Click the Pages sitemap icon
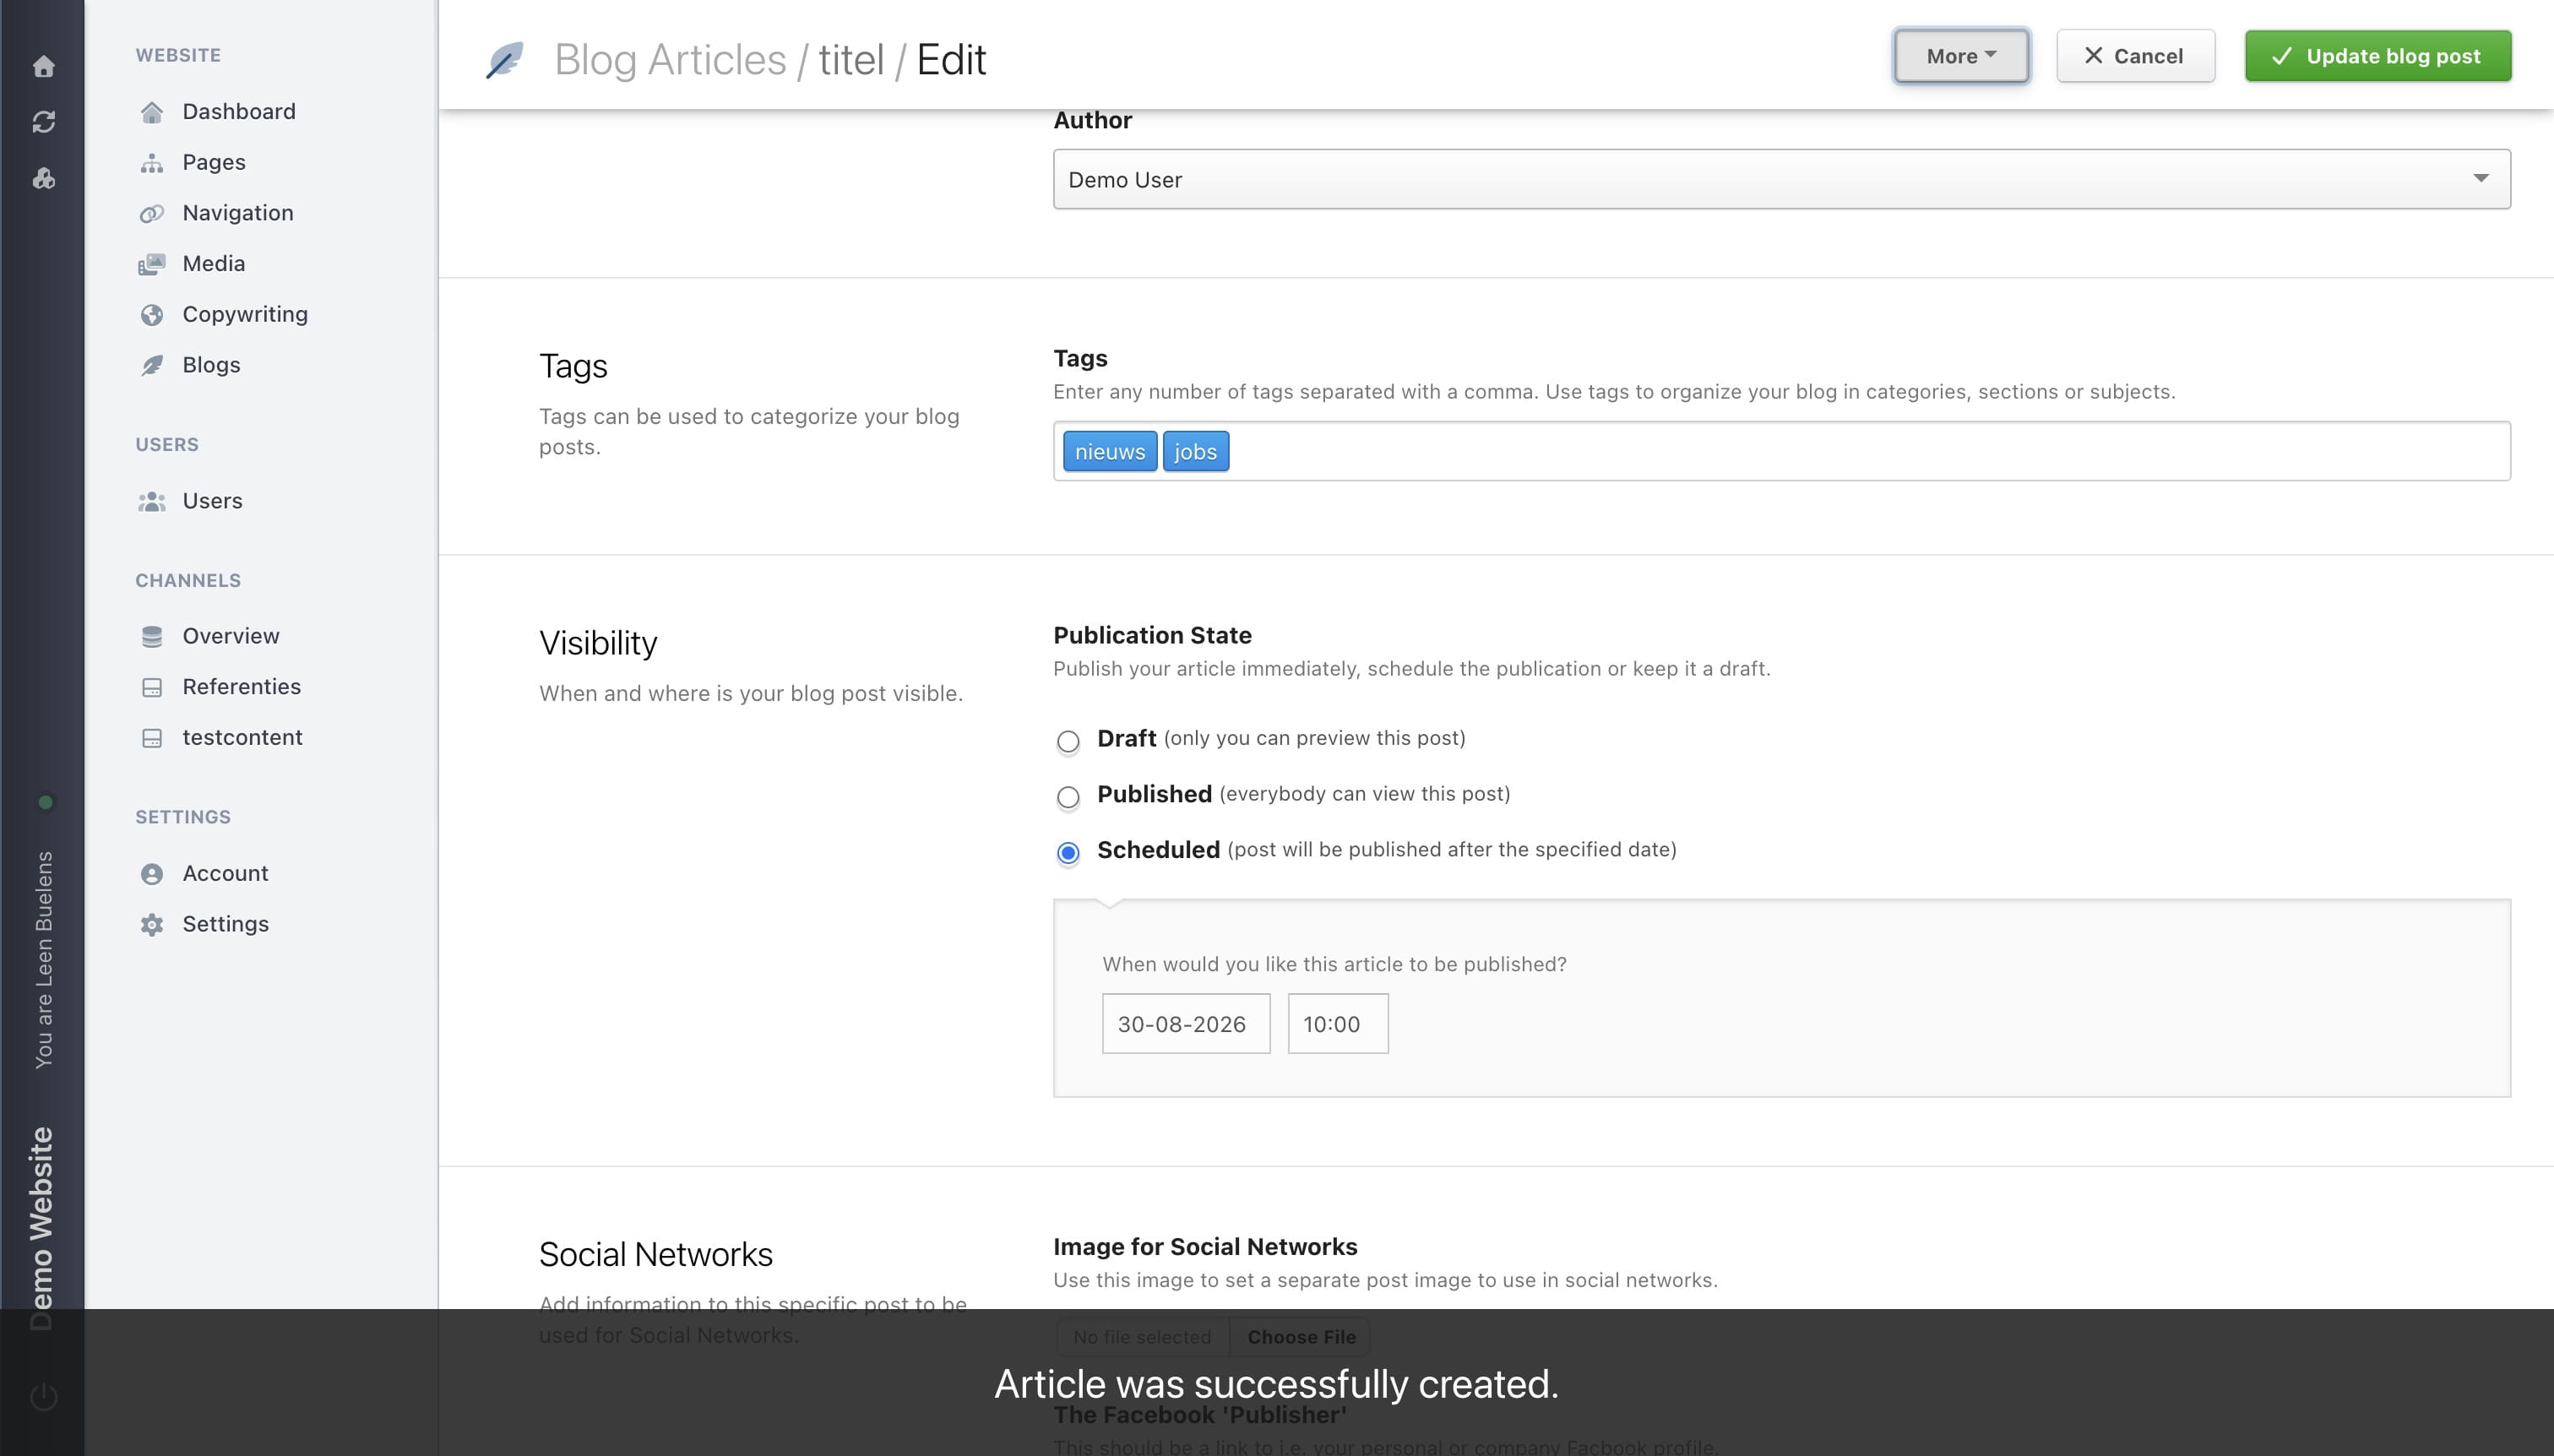The width and height of the screenshot is (2554, 1456). tap(152, 163)
